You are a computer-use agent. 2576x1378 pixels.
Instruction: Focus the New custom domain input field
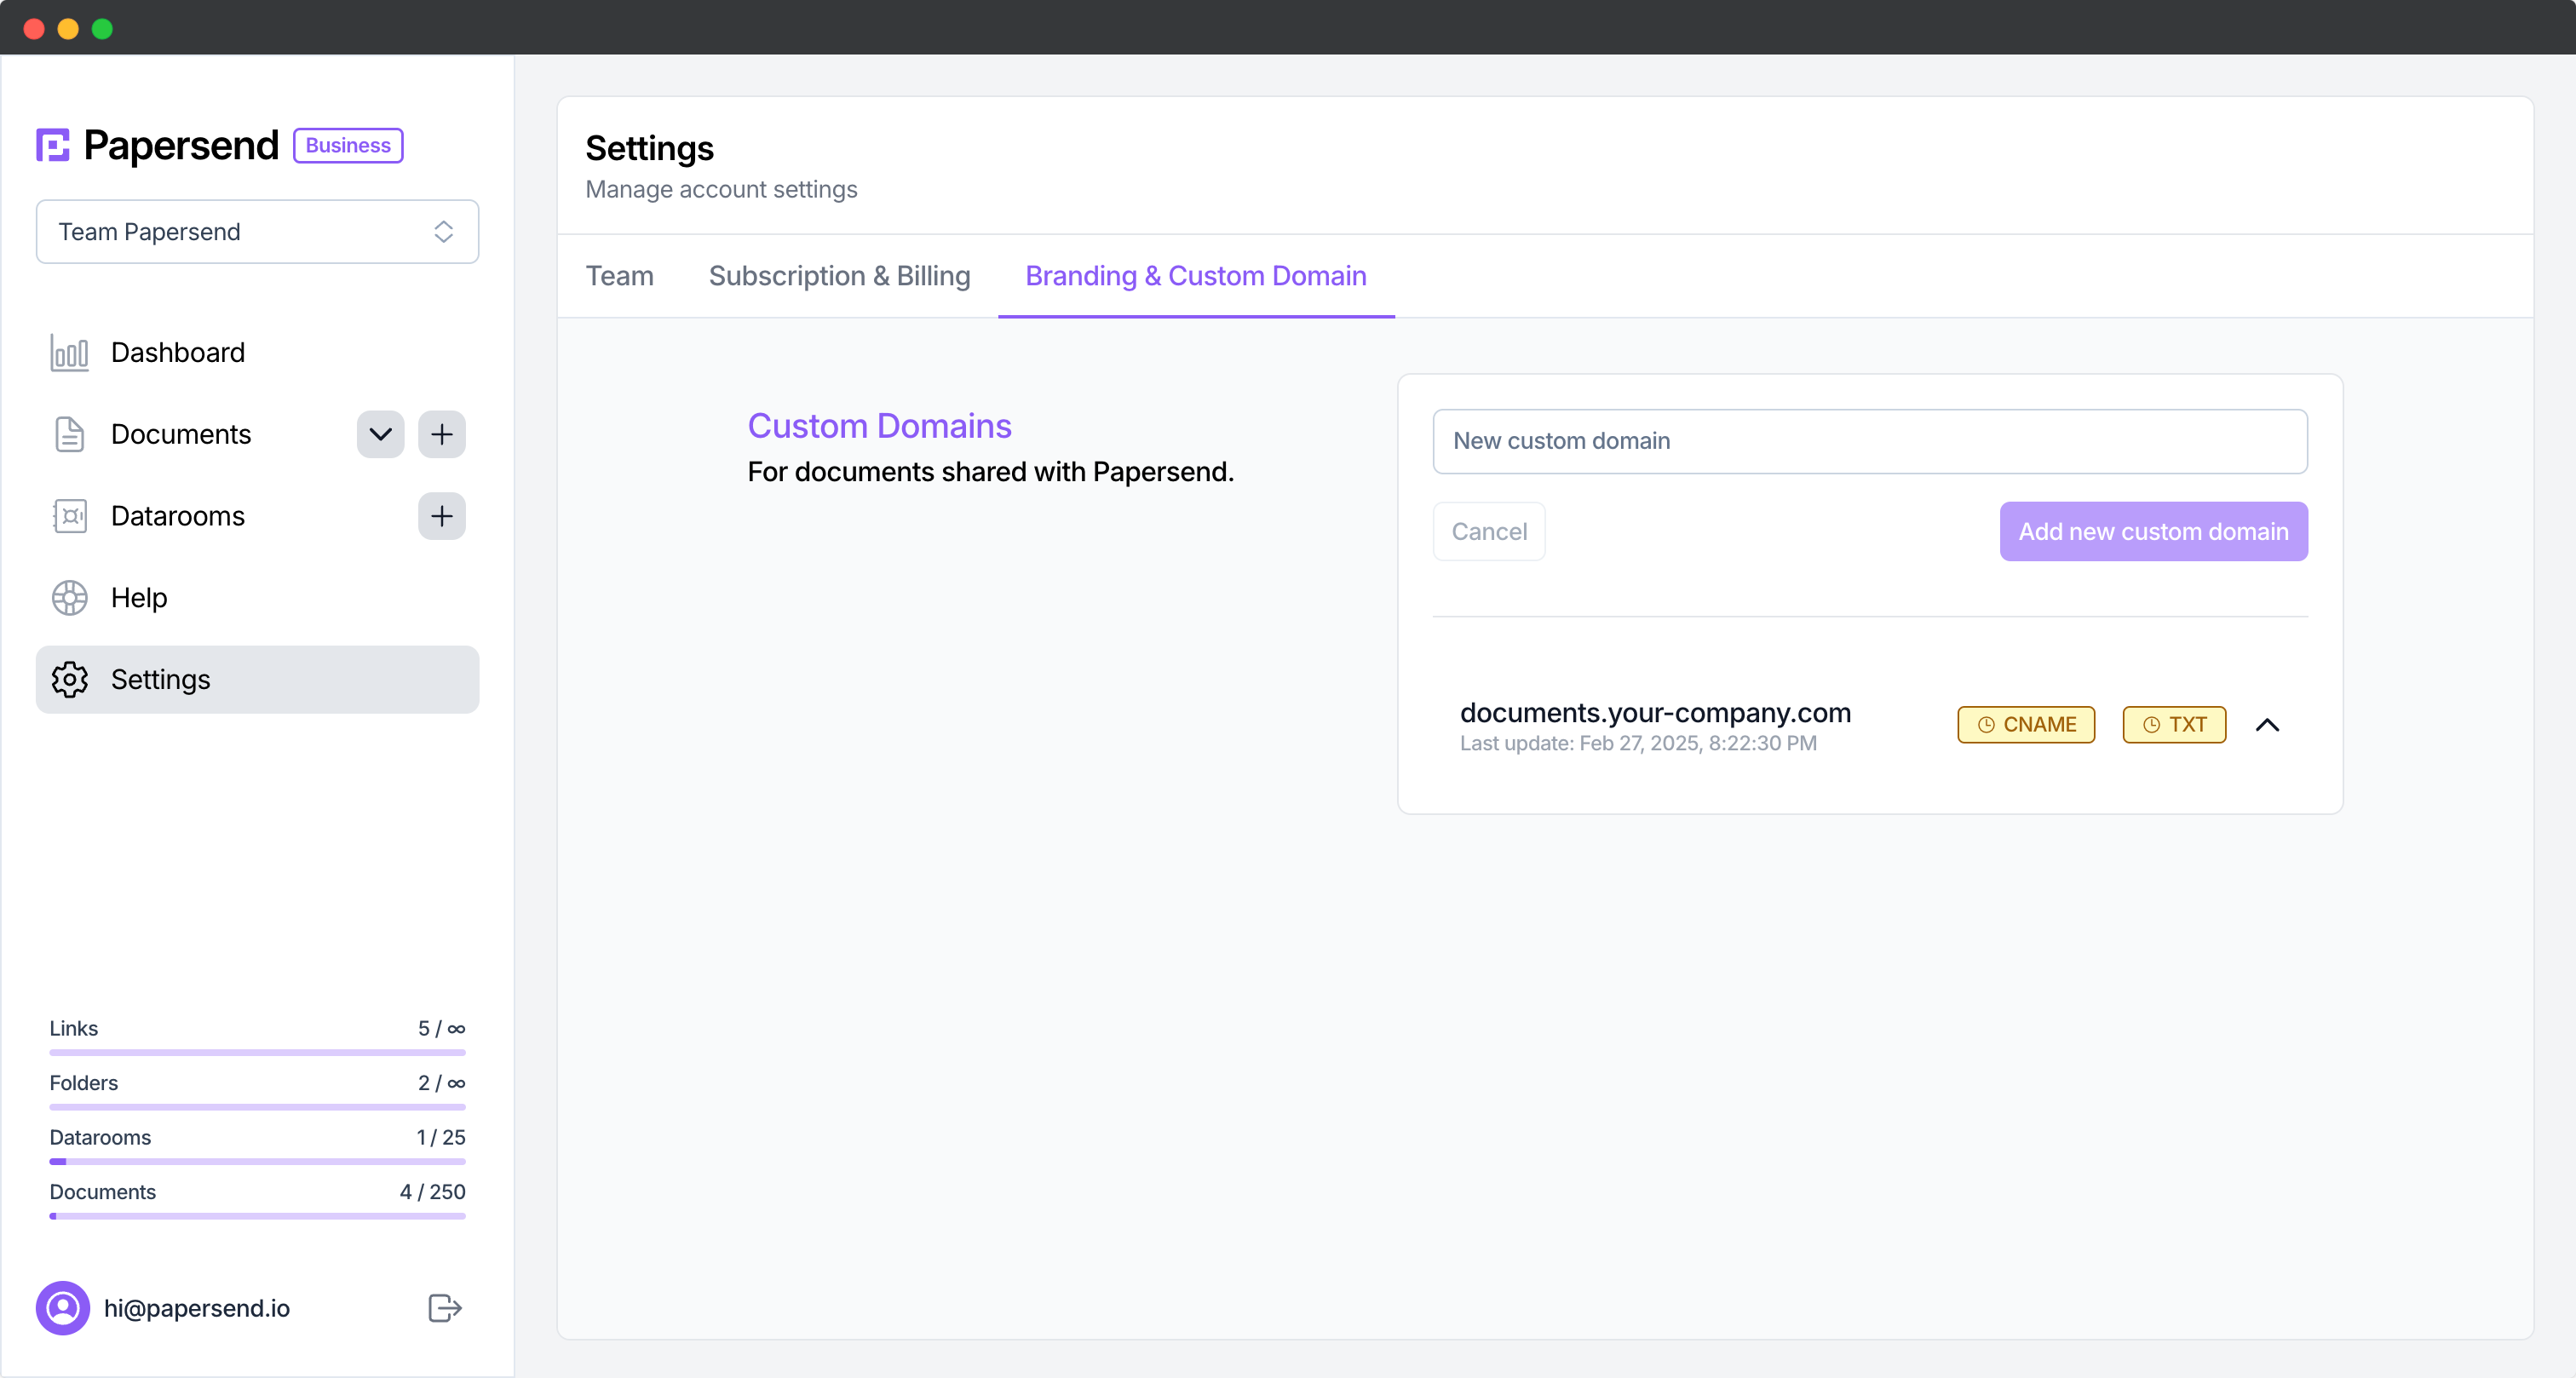[1869, 441]
